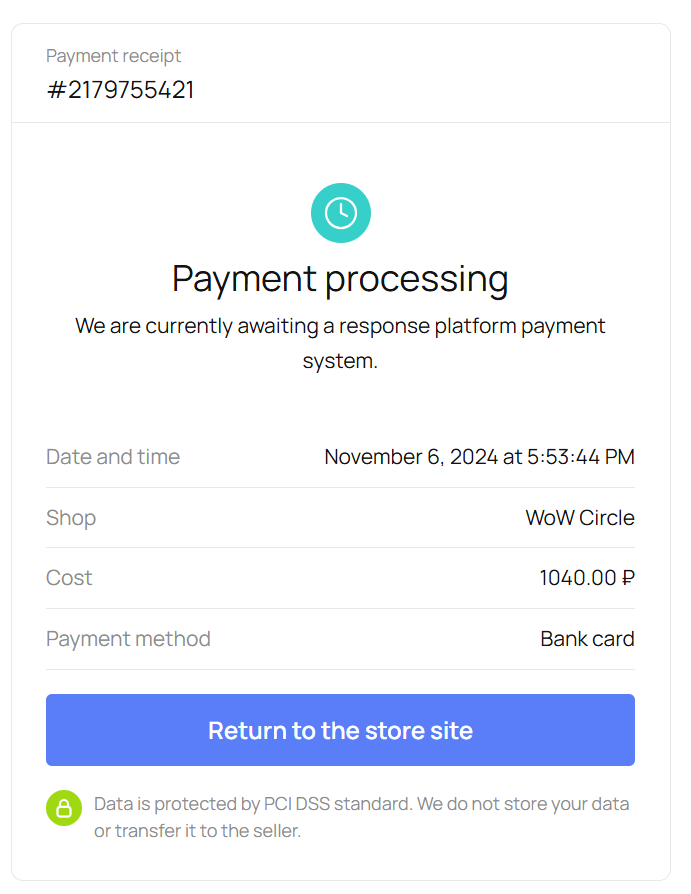Screen dimensions: 691x894
Task: Click the Payment receipt label
Action: pyautogui.click(x=113, y=56)
